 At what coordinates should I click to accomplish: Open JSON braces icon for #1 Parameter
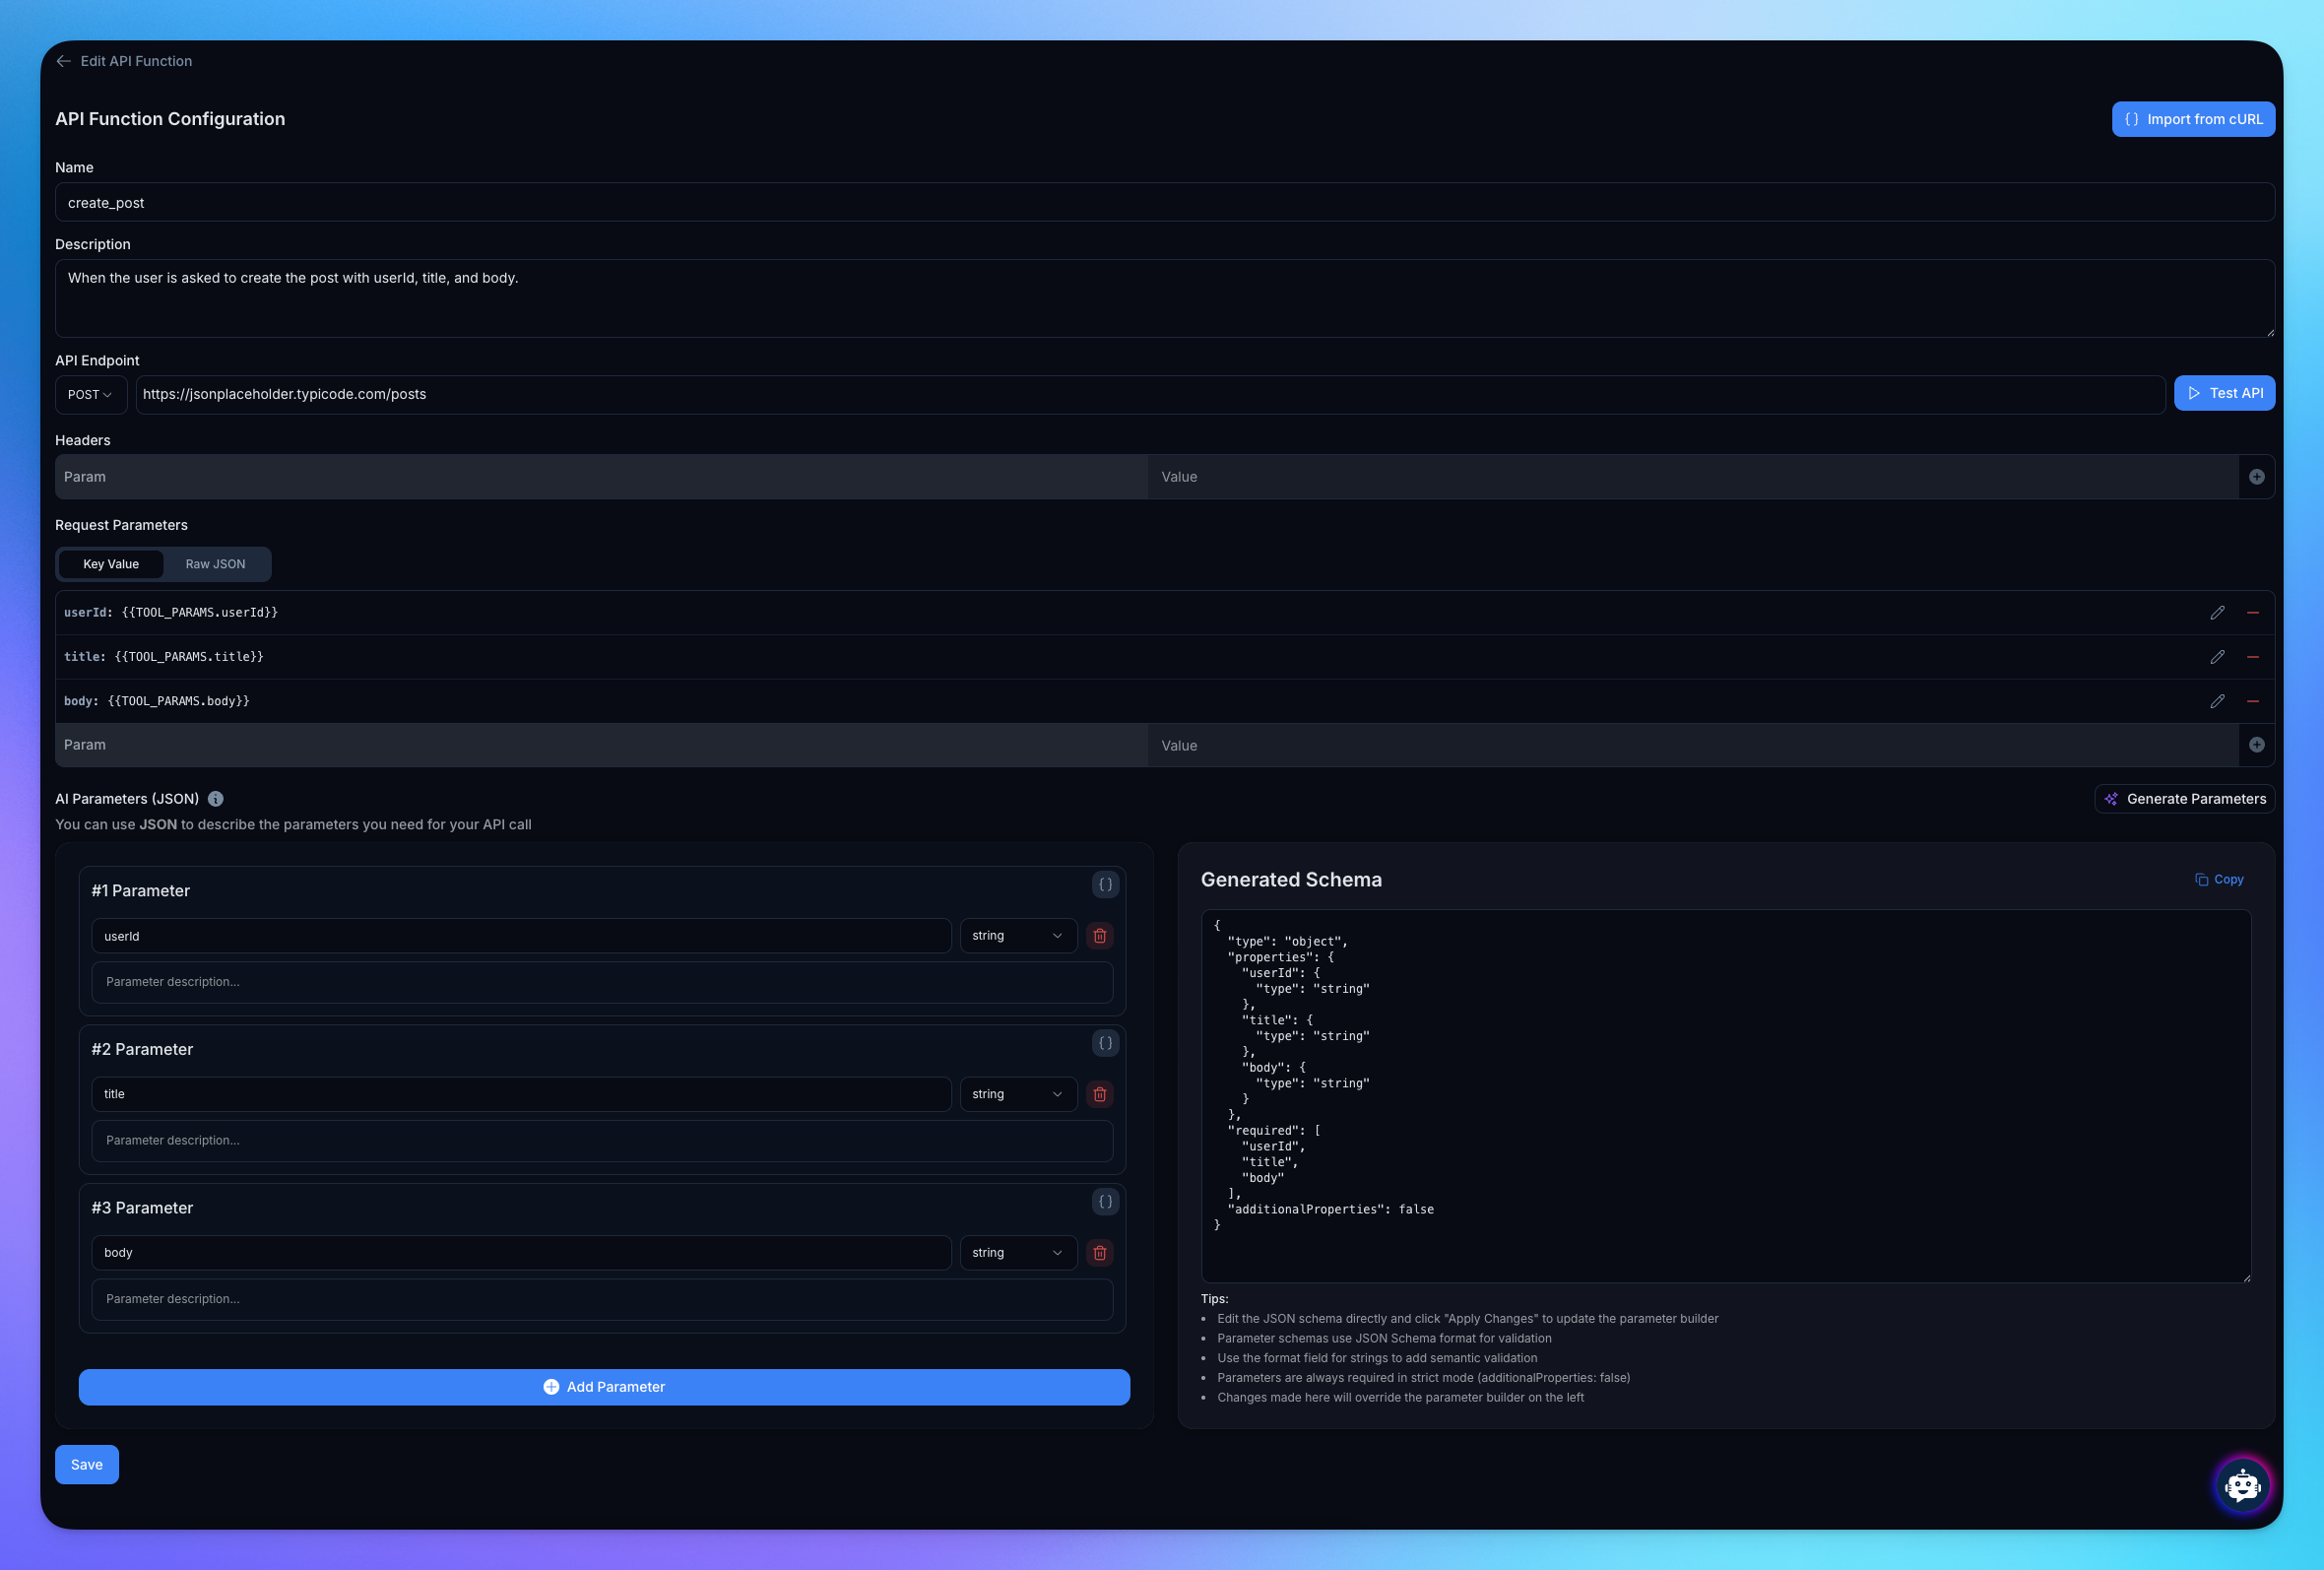pyautogui.click(x=1105, y=885)
